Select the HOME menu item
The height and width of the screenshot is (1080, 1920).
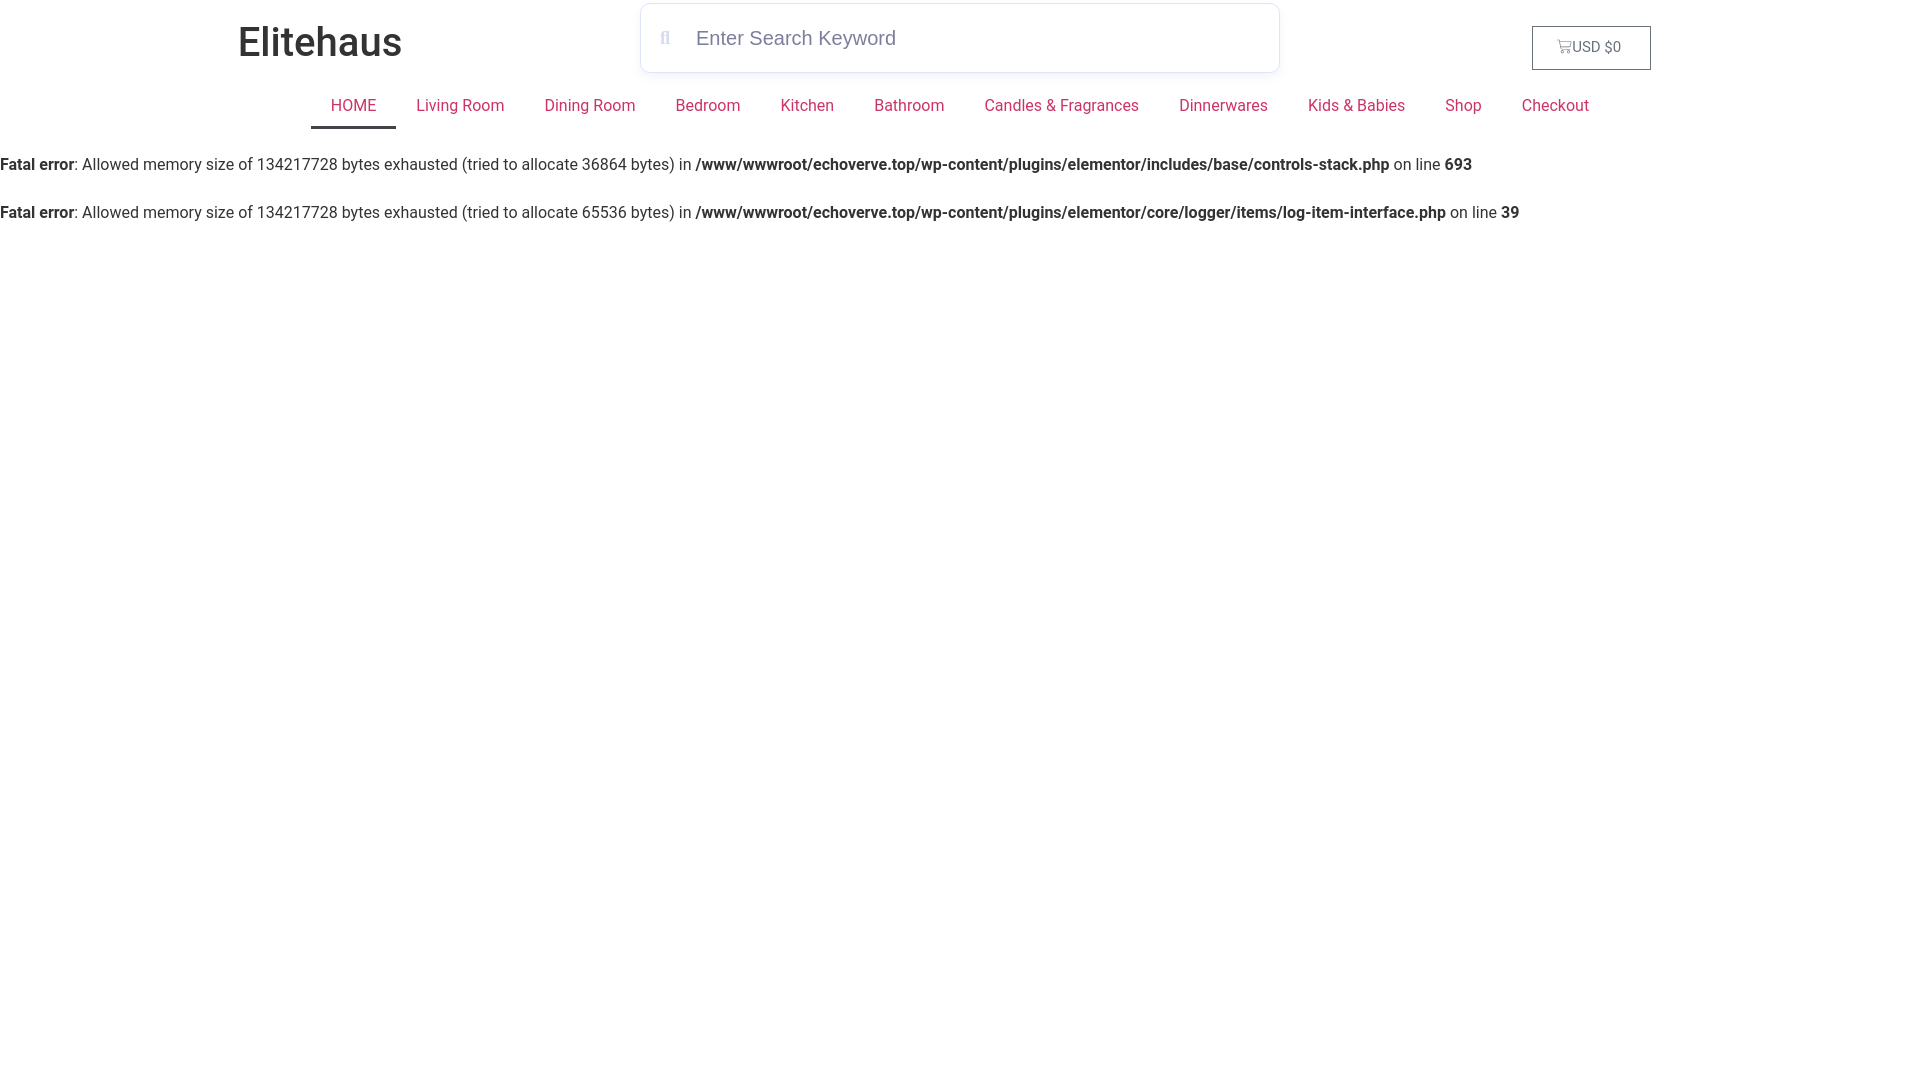(x=353, y=106)
